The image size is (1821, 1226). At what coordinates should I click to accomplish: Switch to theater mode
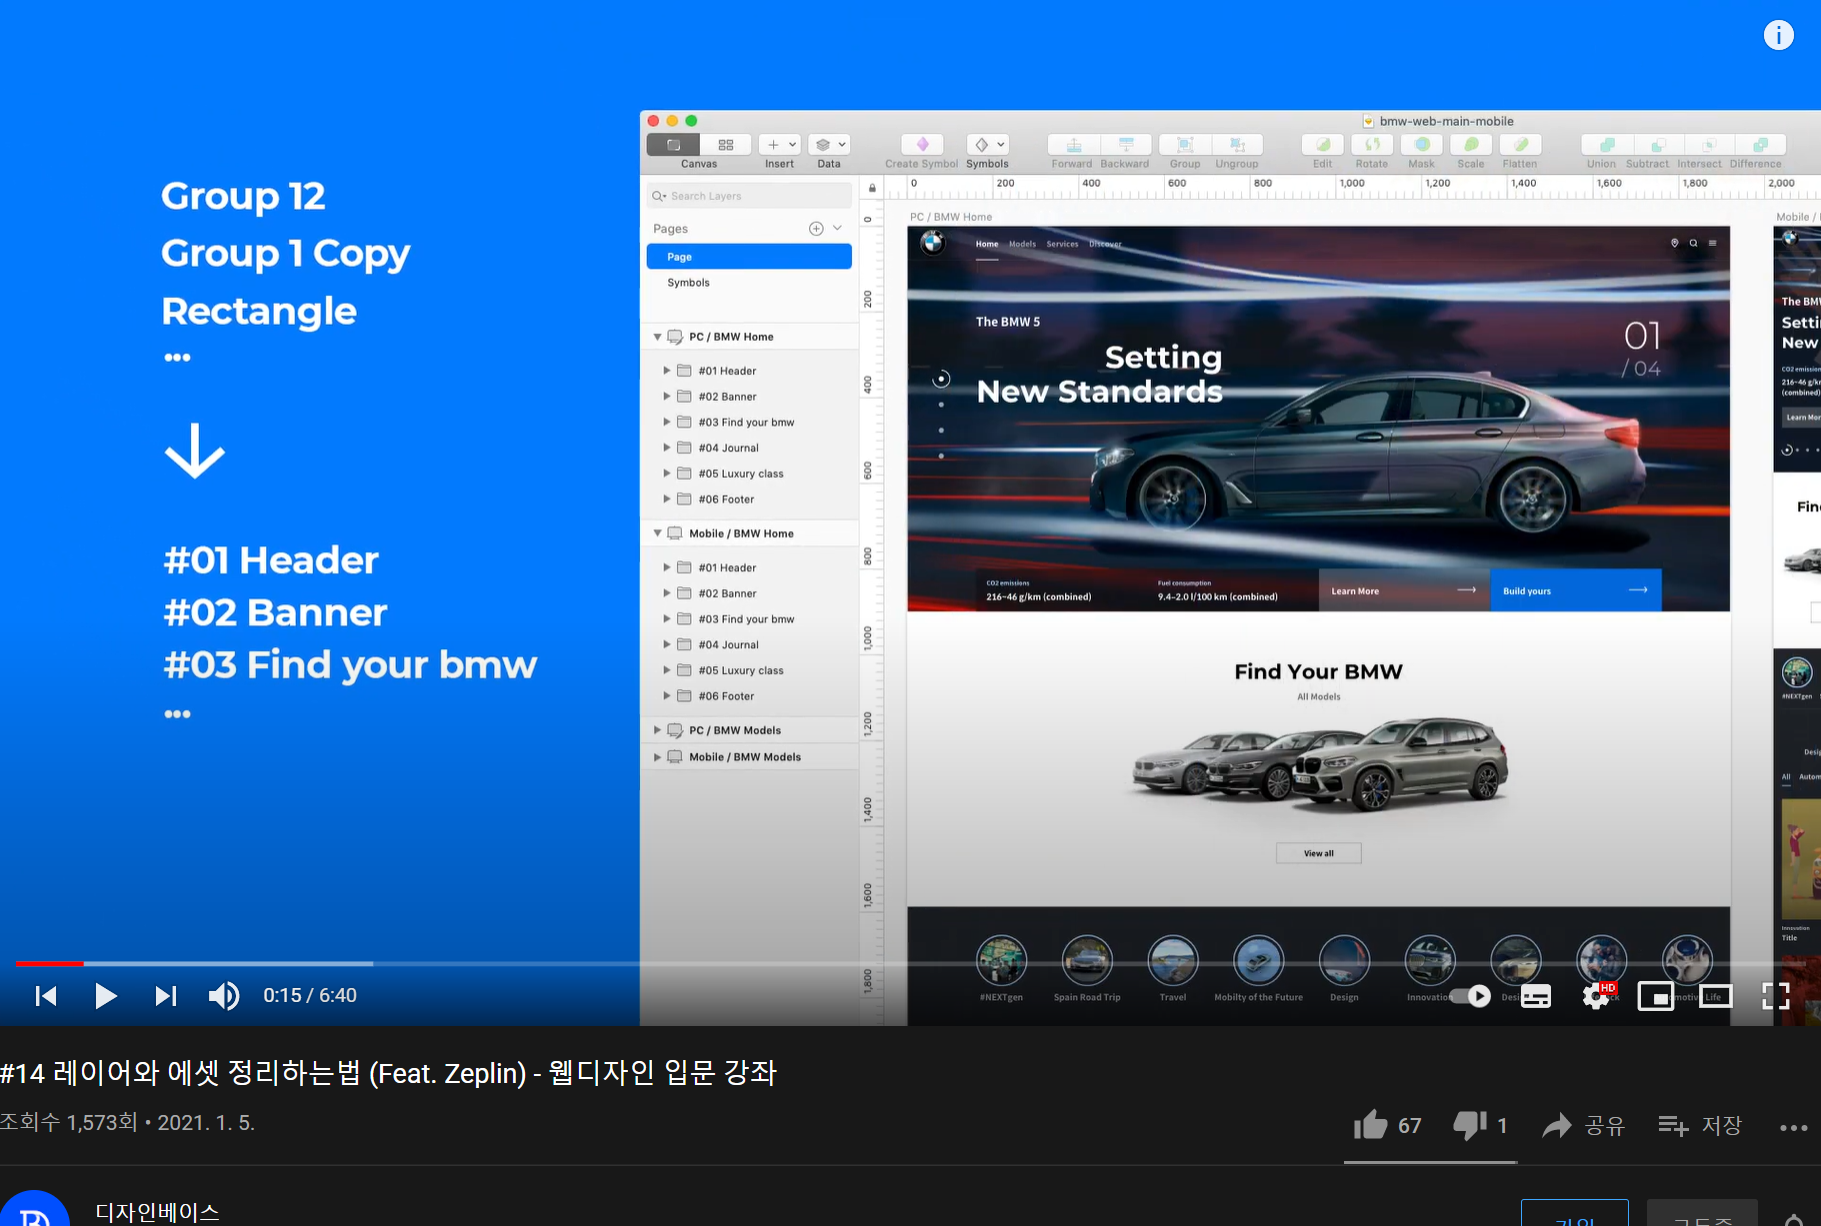tap(1716, 996)
